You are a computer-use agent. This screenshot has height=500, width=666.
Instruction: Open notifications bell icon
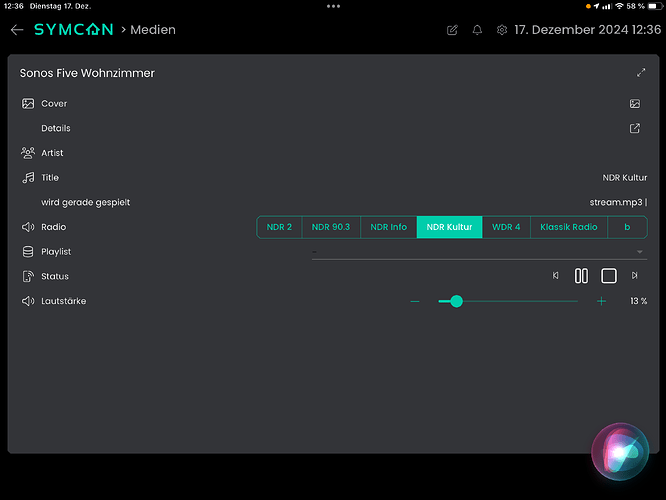click(x=477, y=30)
